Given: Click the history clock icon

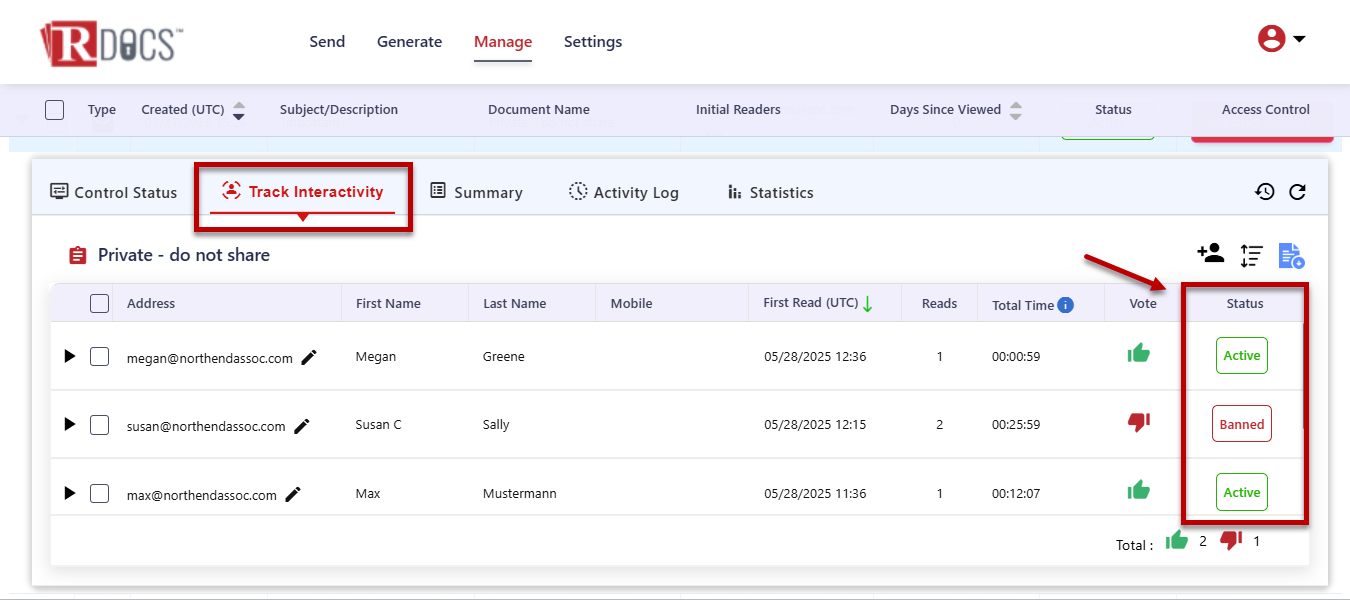Looking at the screenshot, I should [1265, 192].
